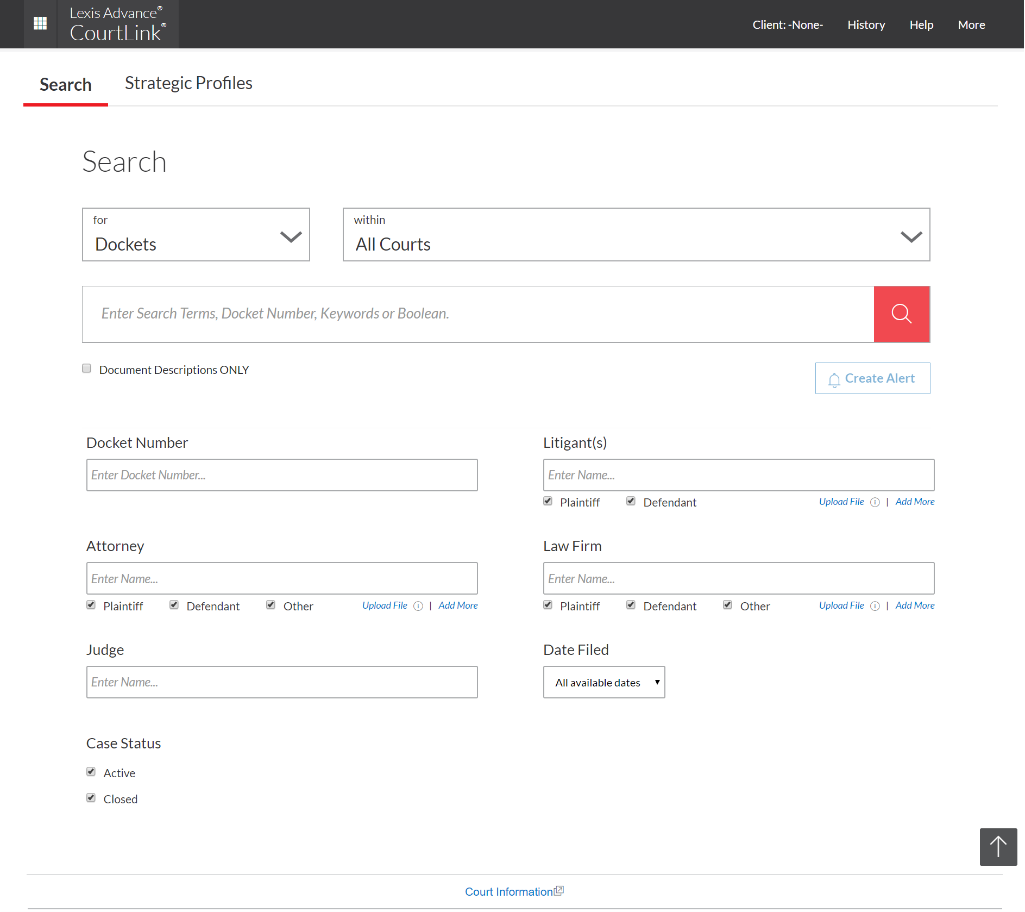
Task: Open the 'within All Courts' dropdown
Action: (x=636, y=235)
